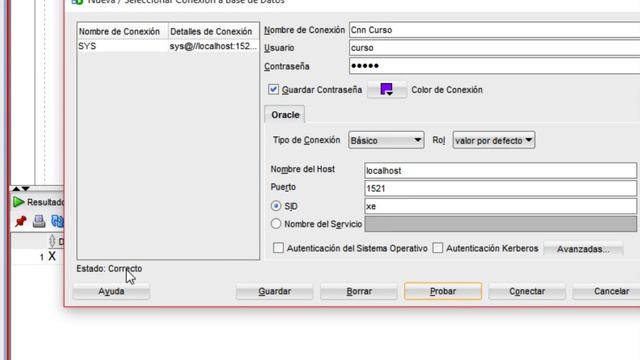Switch to the Oracle tab
640x360 pixels.
[285, 115]
